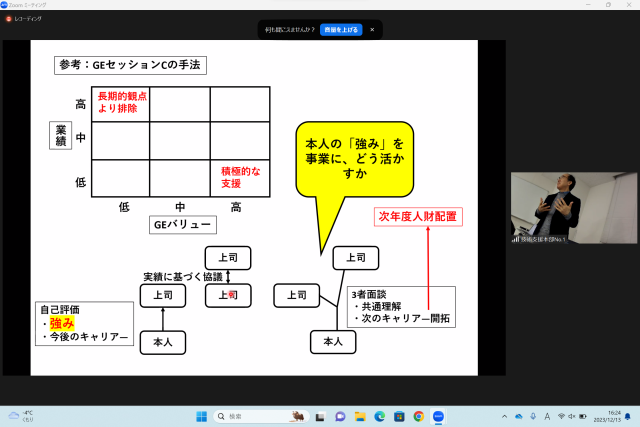This screenshot has width=640, height=427.
Task: Click the taskbar 検索 search box
Action: click(260, 416)
